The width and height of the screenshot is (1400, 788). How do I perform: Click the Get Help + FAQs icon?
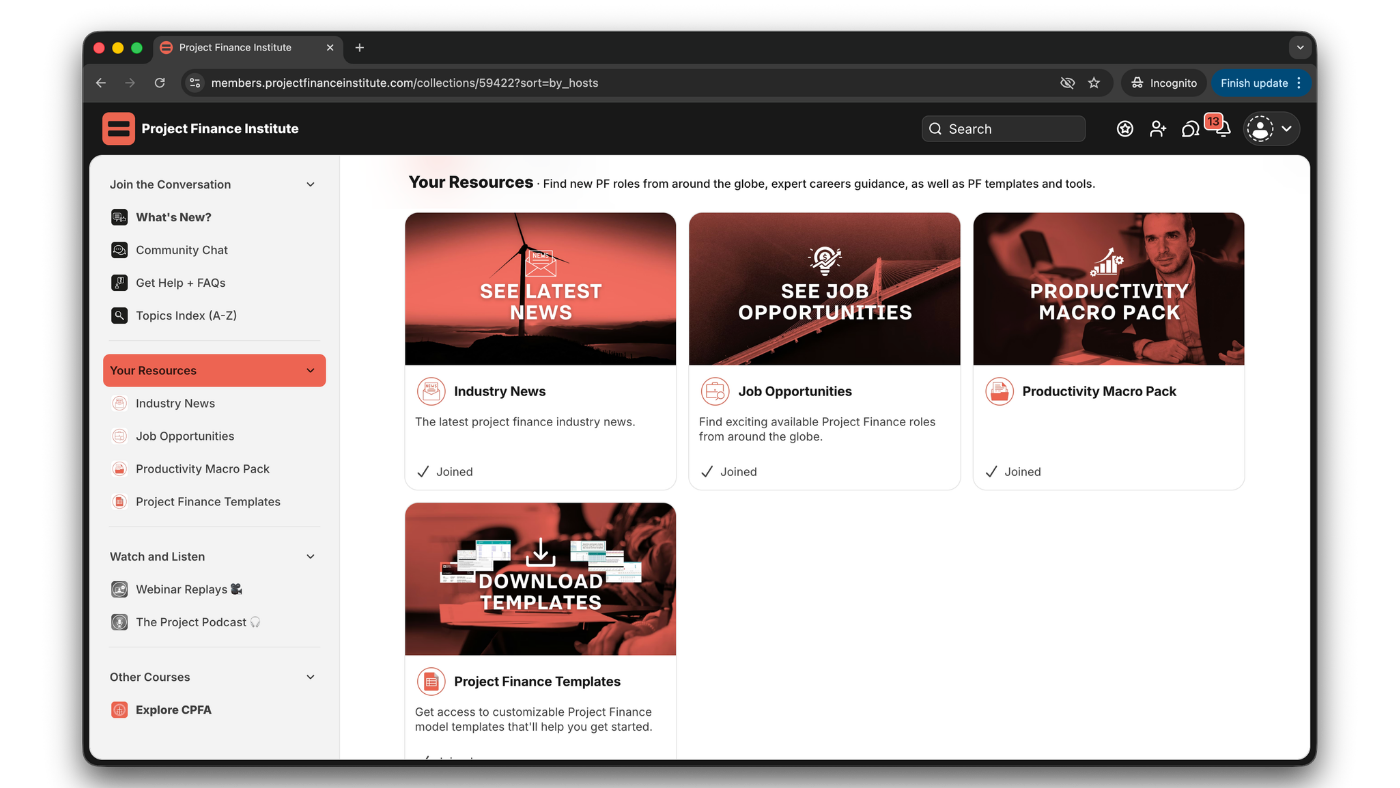pyautogui.click(x=119, y=283)
